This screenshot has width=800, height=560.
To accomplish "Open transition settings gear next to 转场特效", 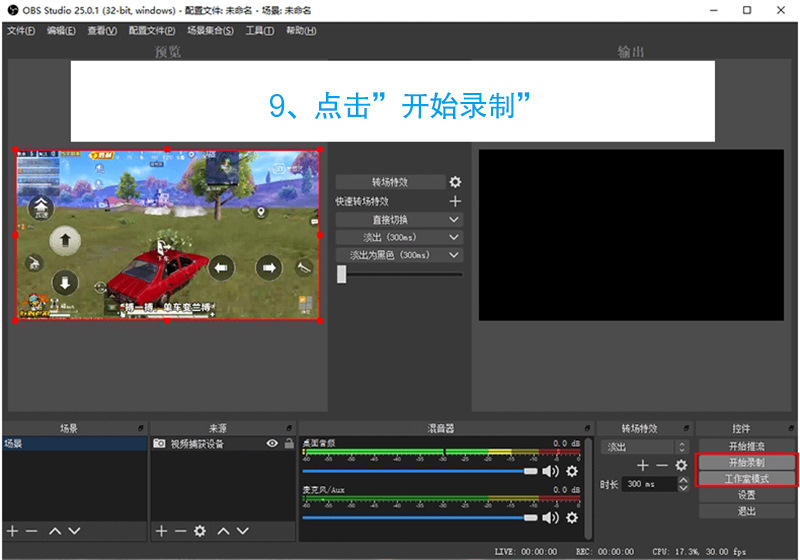I will [455, 182].
